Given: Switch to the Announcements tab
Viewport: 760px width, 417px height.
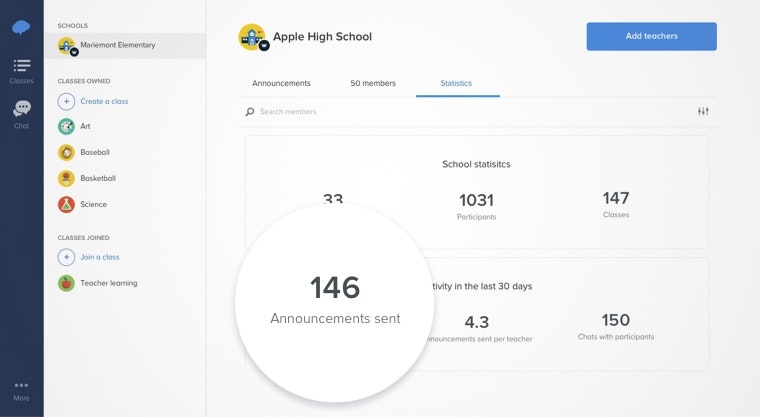Looking at the screenshot, I should tap(281, 83).
